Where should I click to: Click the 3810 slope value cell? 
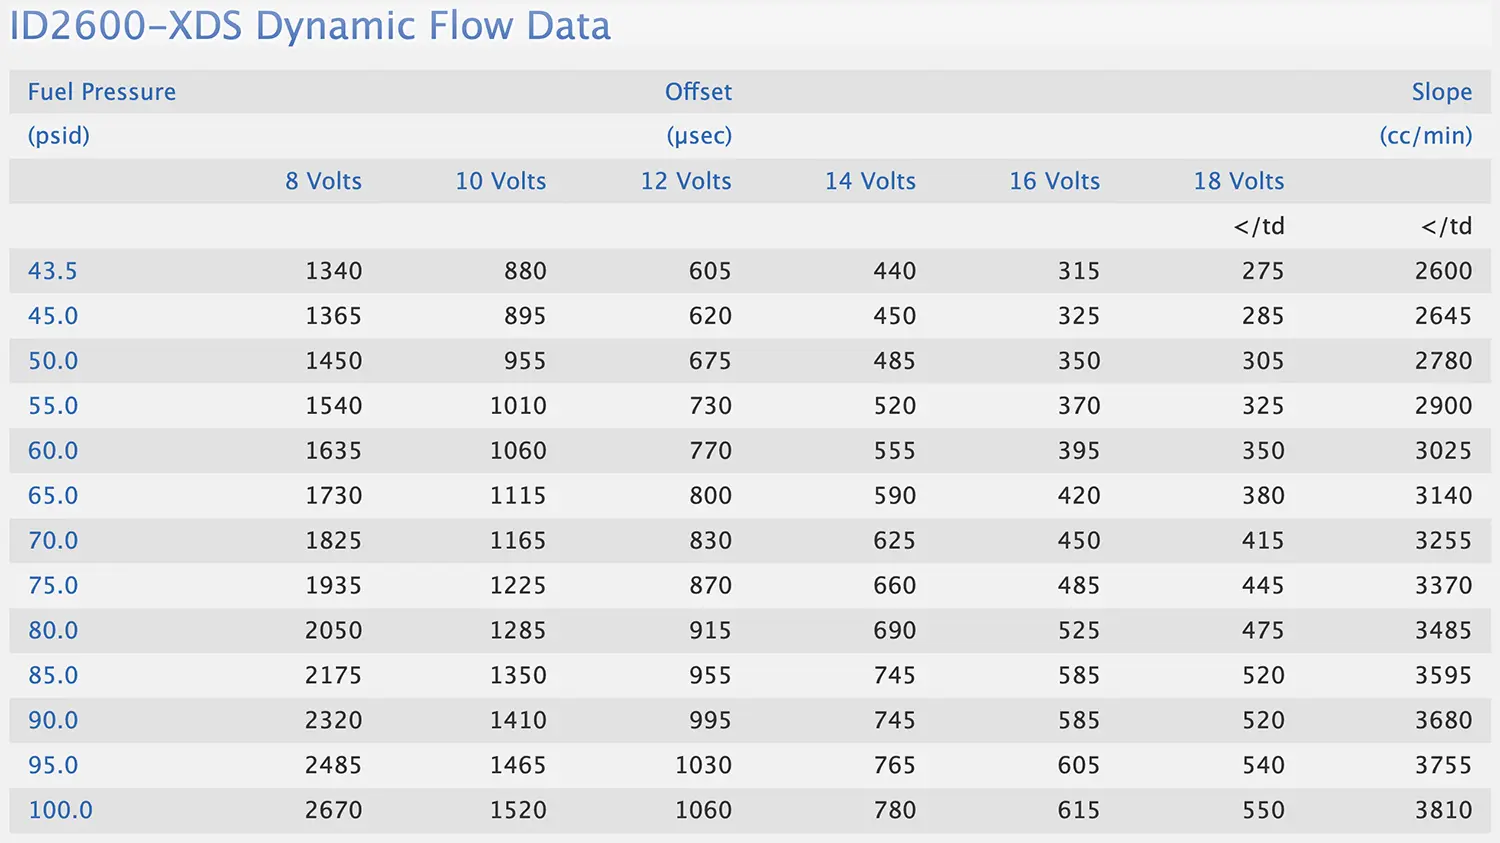[1443, 810]
